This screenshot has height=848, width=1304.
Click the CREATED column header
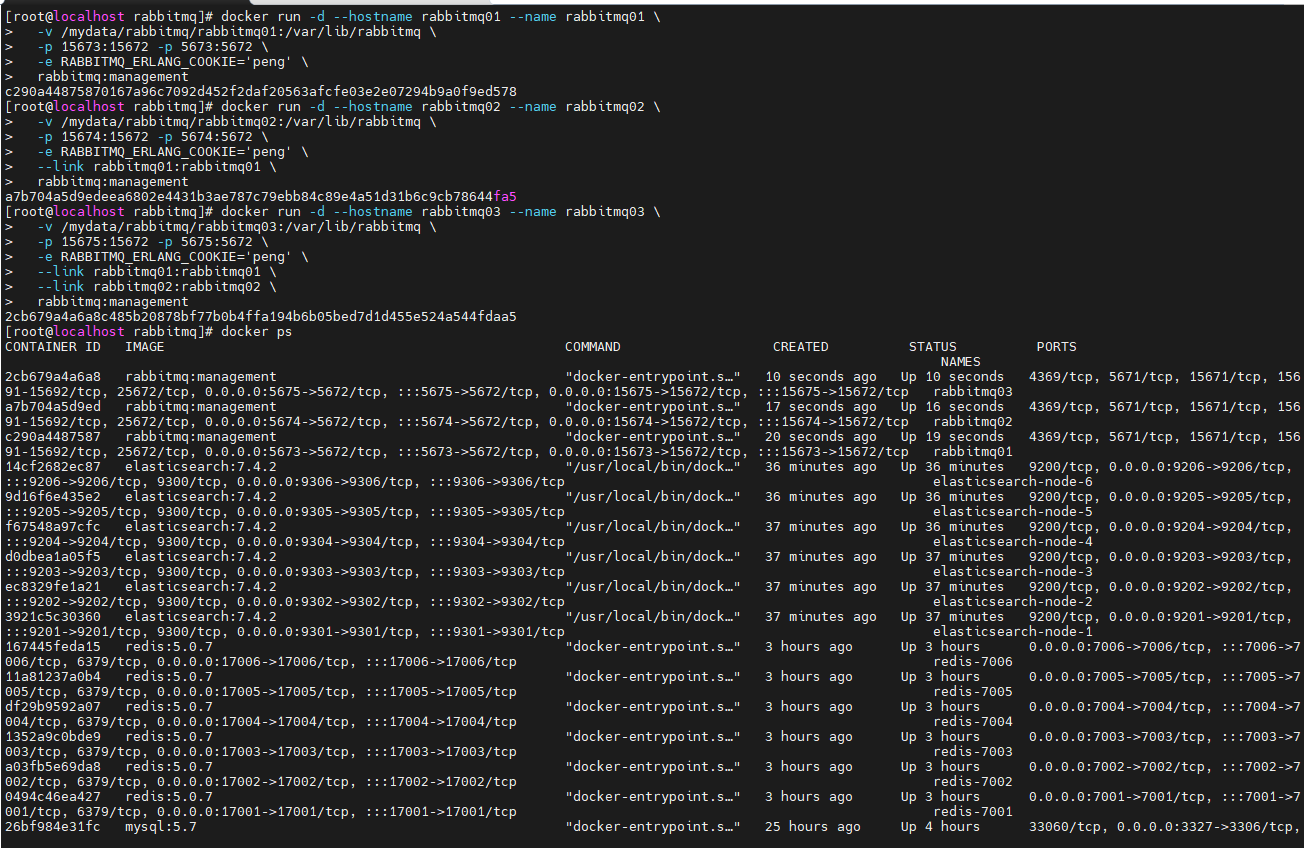click(x=801, y=347)
